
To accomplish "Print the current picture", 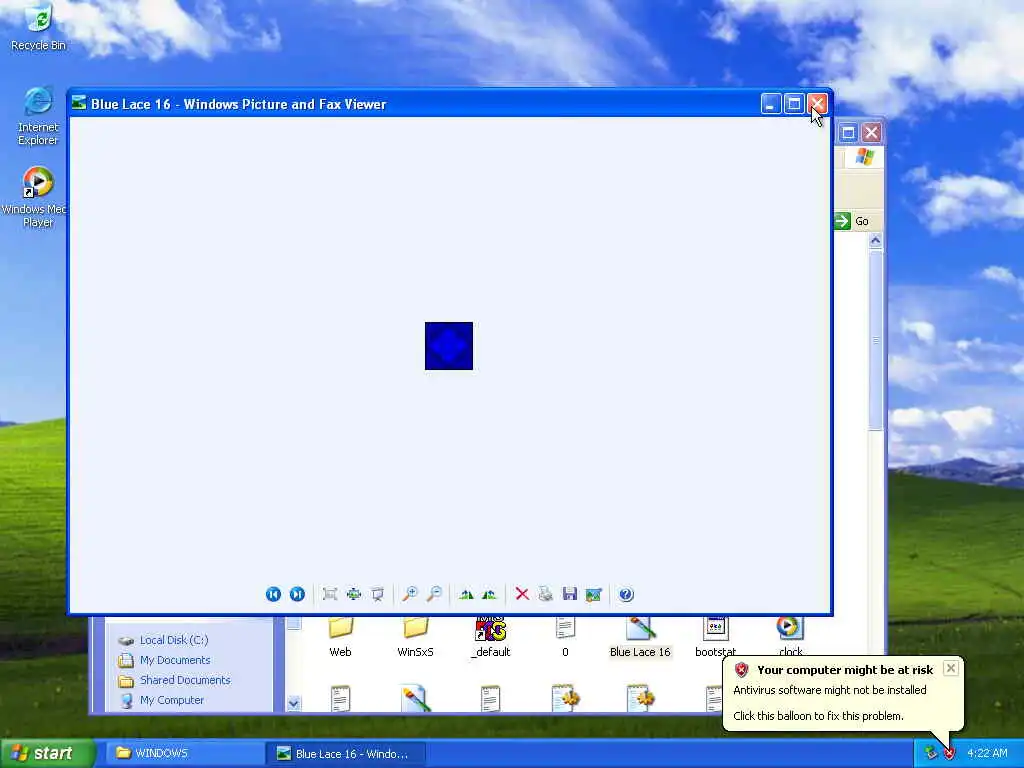I will click(546, 594).
